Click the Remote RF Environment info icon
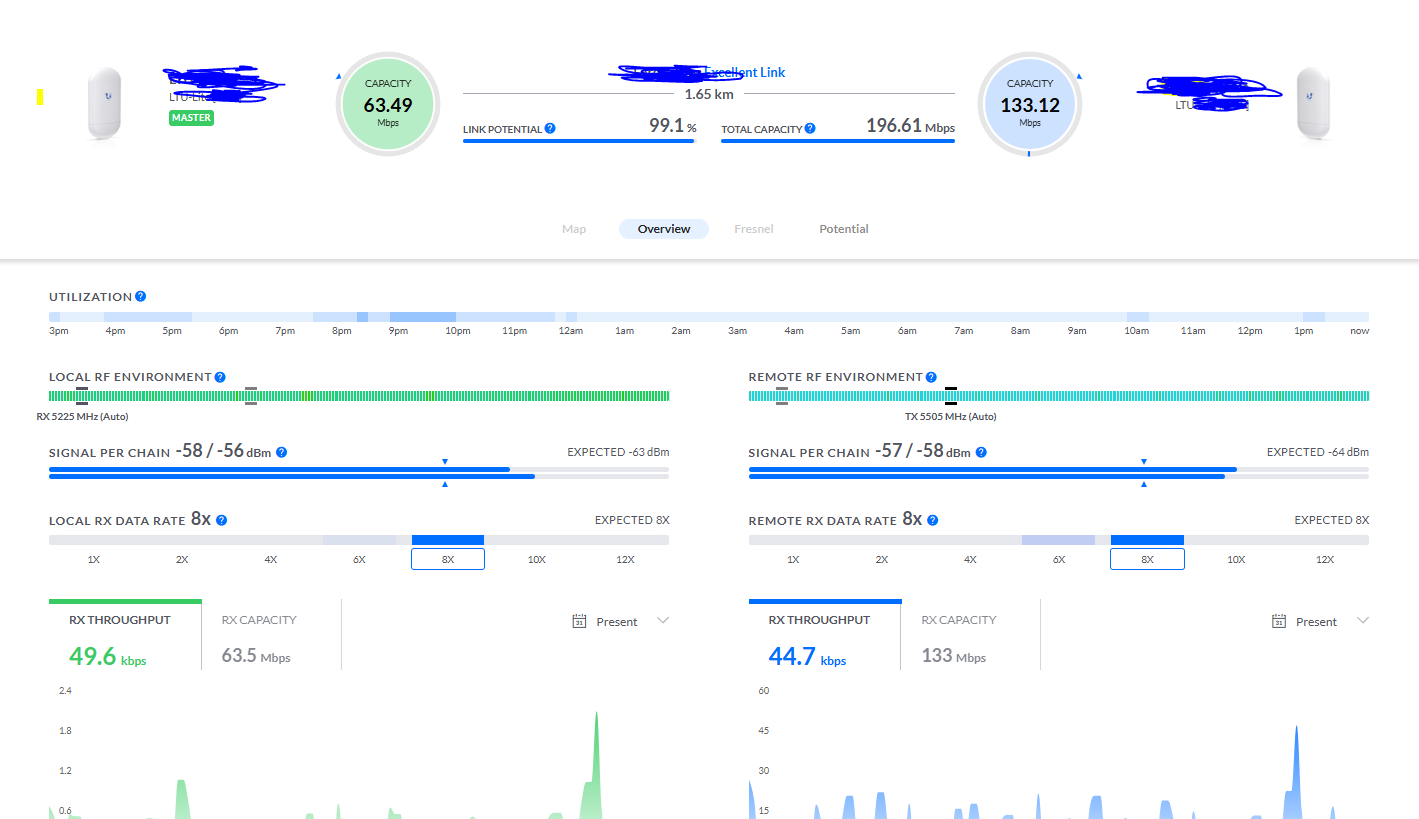 [x=931, y=377]
